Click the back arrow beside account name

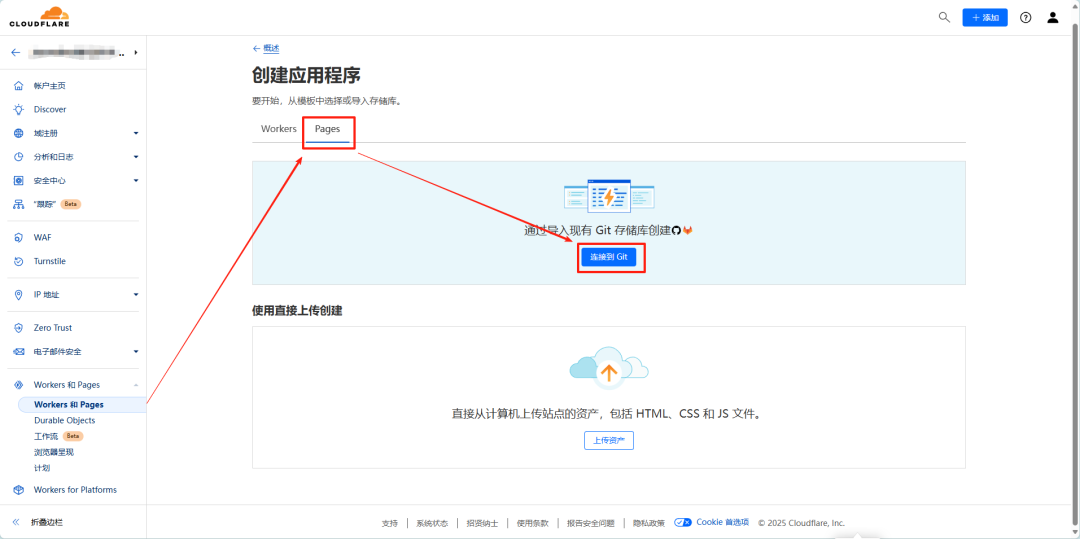(x=16, y=52)
